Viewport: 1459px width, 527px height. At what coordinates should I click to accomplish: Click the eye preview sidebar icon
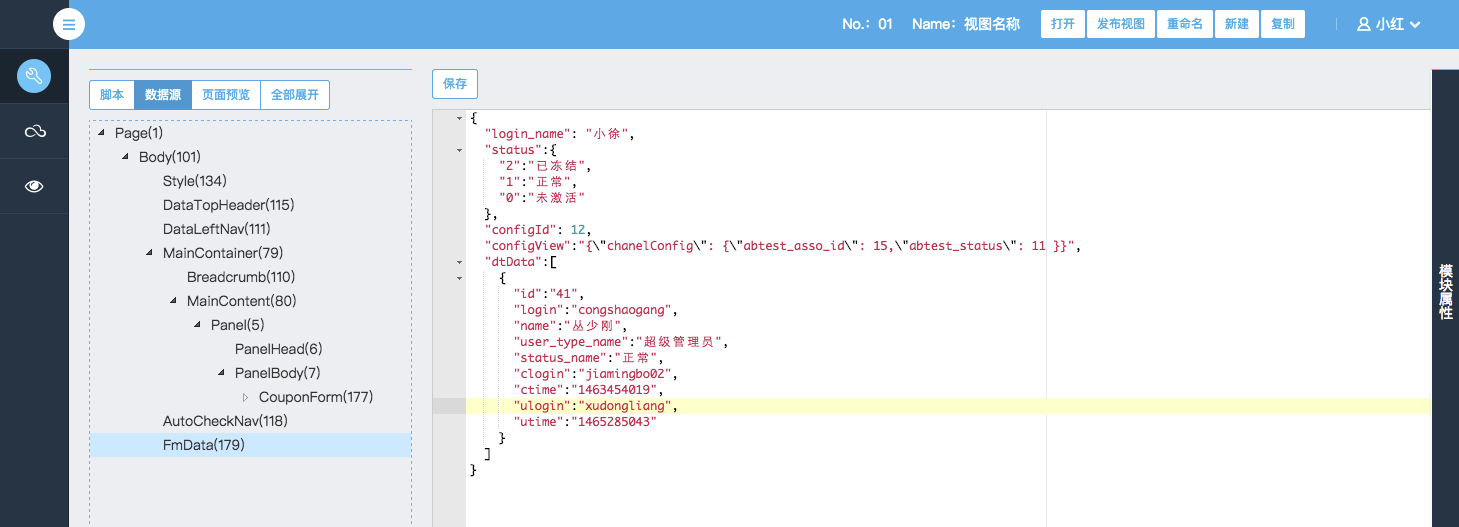click(34, 186)
